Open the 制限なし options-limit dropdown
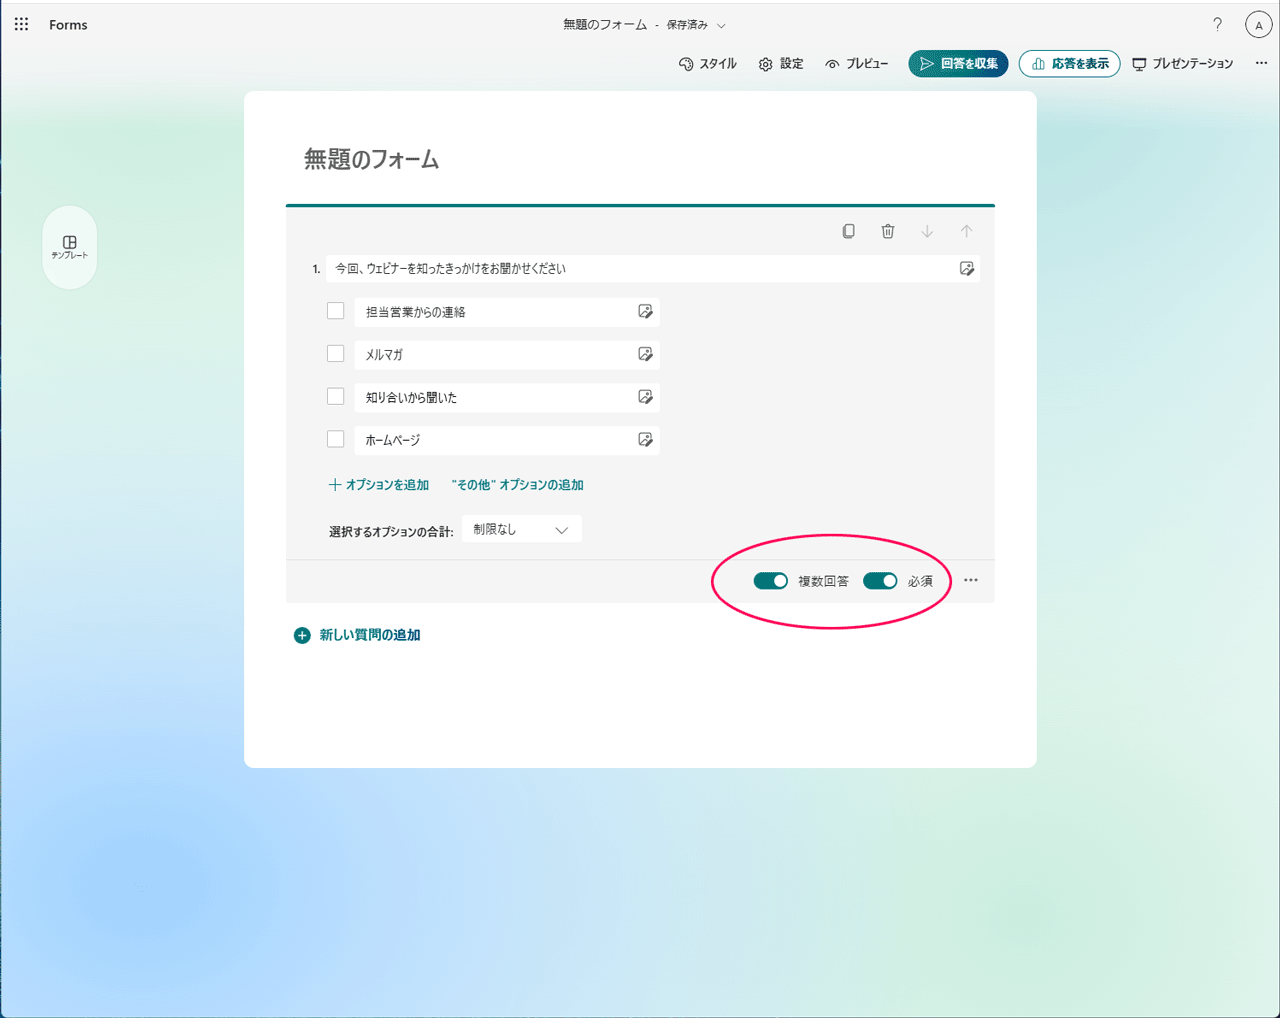1280x1018 pixels. click(521, 528)
